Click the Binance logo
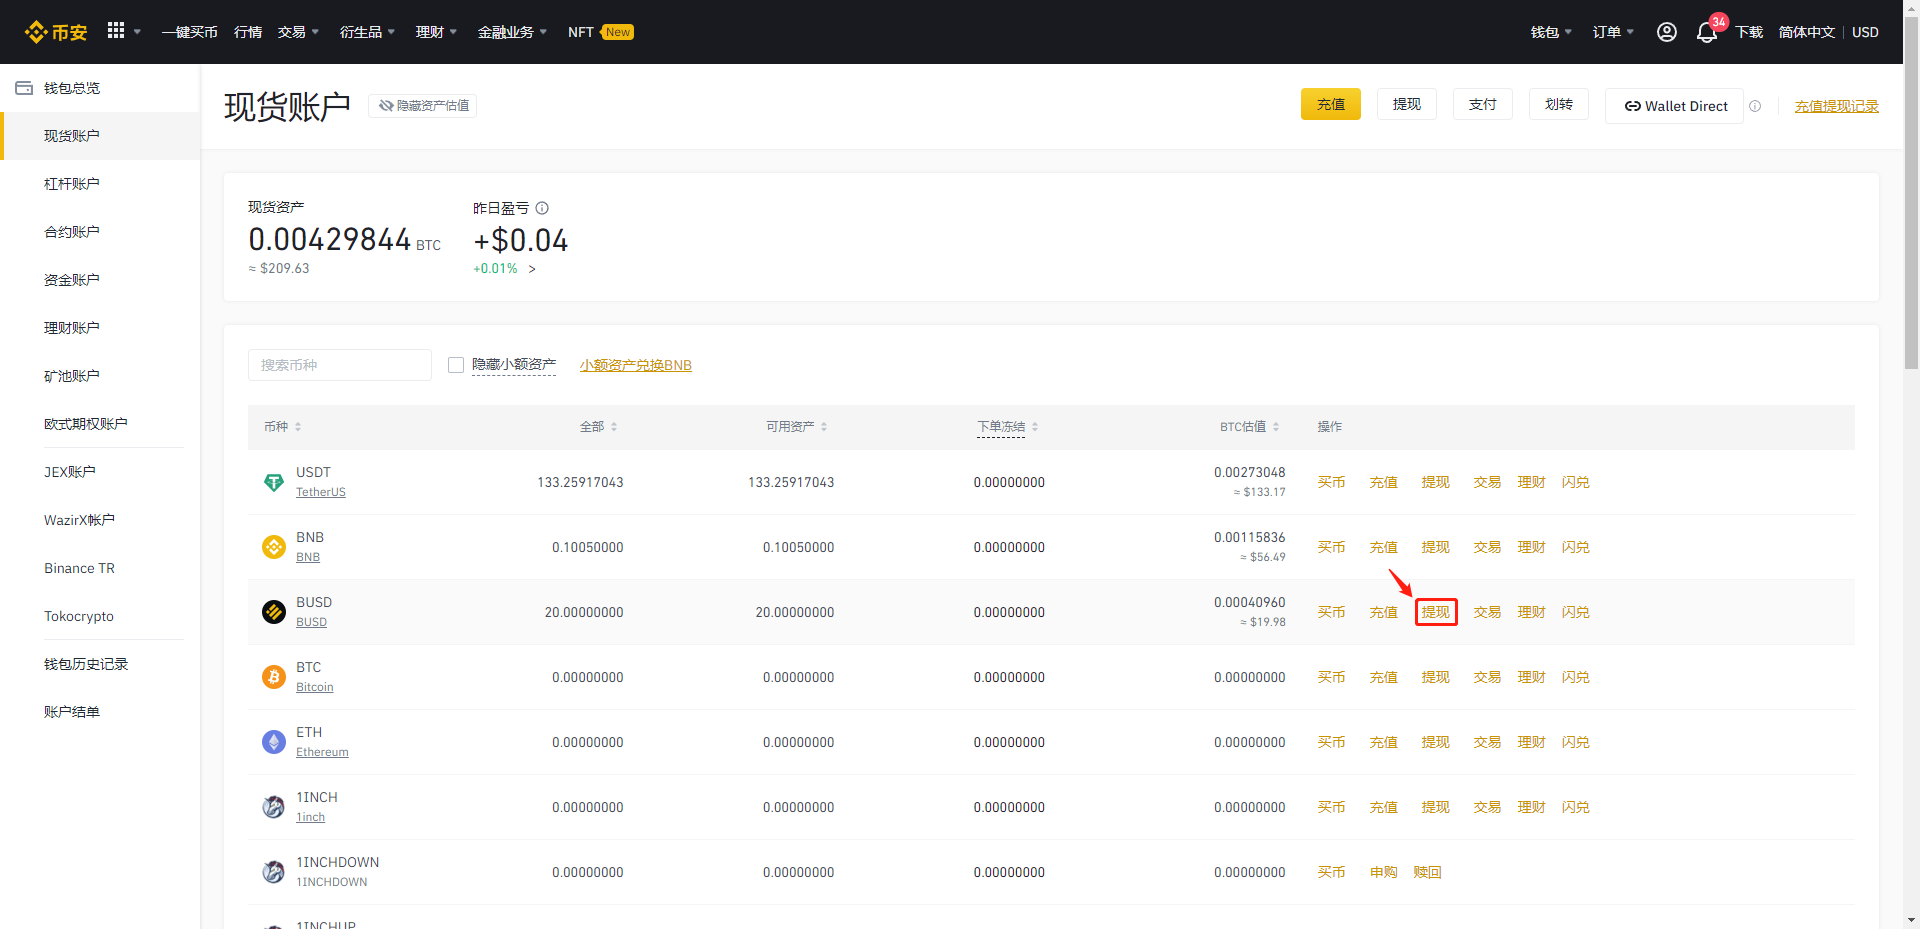Image resolution: width=1920 pixels, height=929 pixels. tap(56, 32)
